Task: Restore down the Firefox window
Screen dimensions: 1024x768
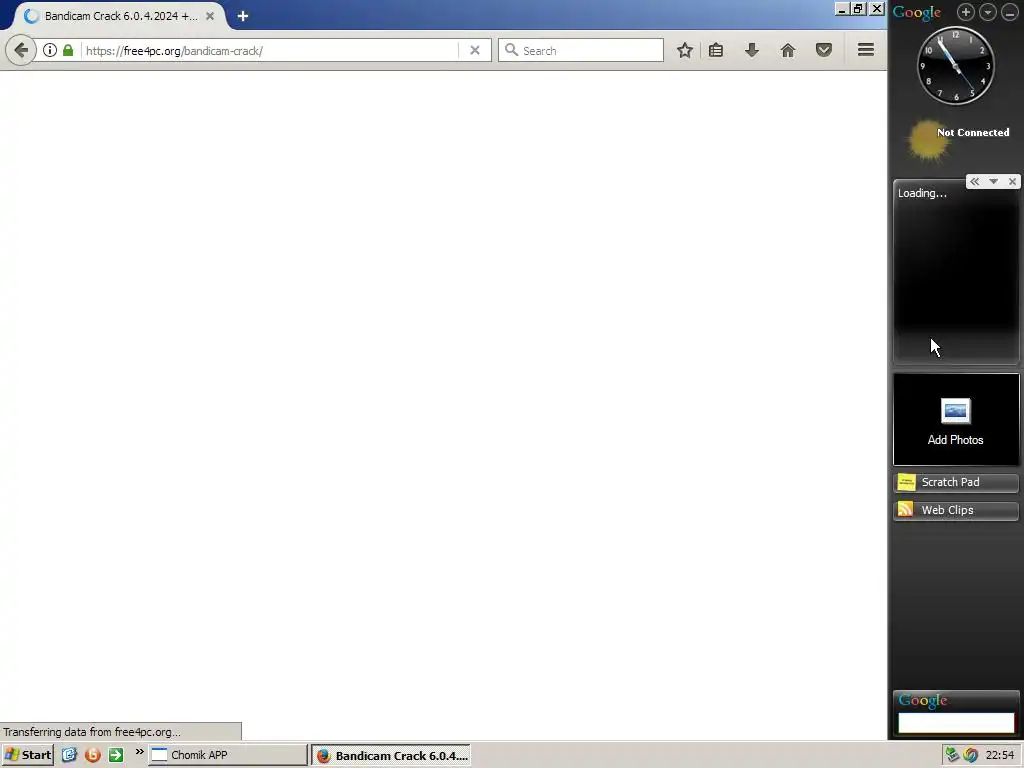Action: click(x=859, y=9)
